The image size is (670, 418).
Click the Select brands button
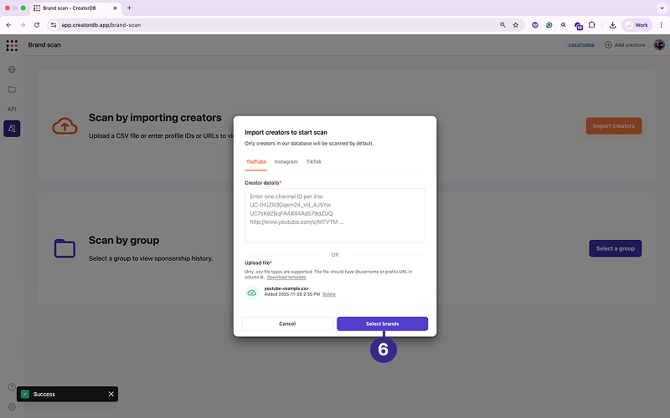pyautogui.click(x=382, y=324)
